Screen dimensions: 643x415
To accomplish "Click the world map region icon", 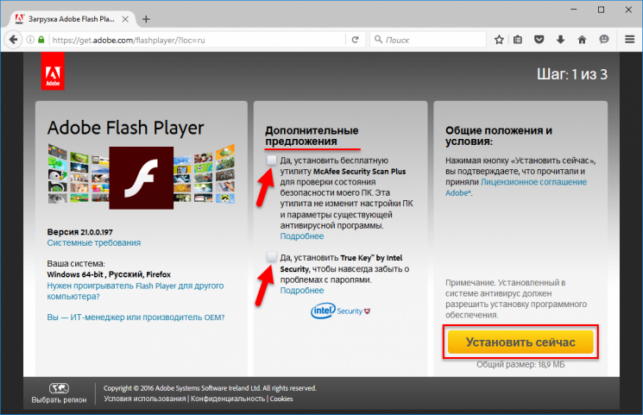I will (x=59, y=388).
